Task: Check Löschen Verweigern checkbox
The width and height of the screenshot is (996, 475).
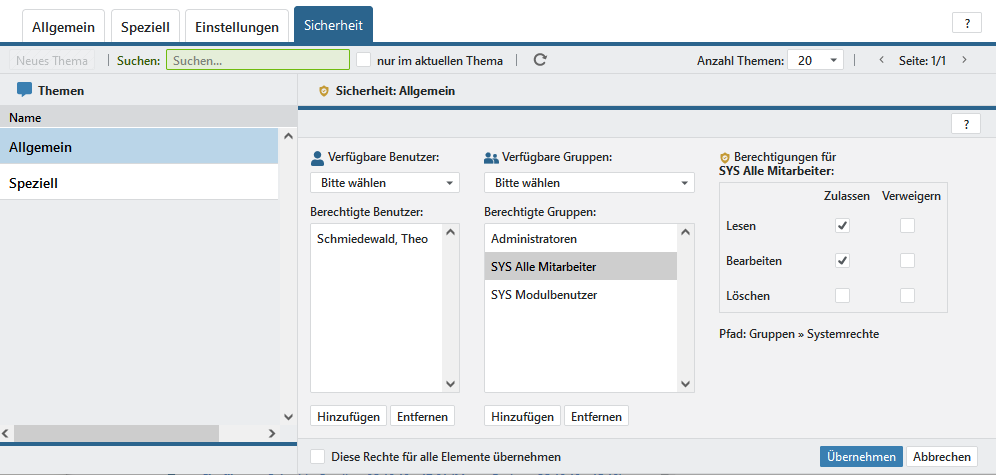Action: [907, 296]
